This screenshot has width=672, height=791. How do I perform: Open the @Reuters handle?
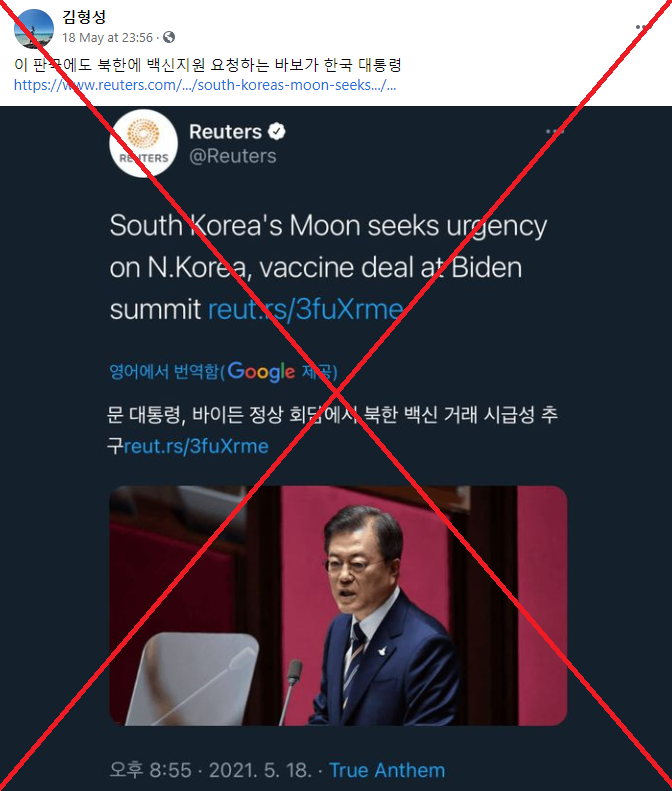coord(233,156)
